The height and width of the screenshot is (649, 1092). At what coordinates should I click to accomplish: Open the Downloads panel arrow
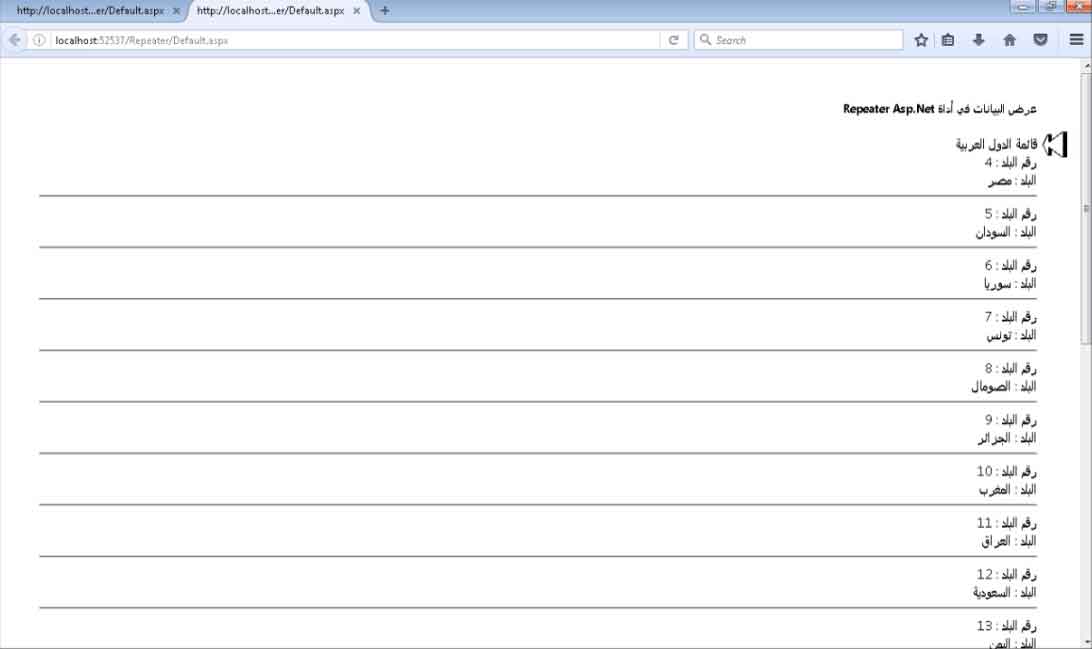point(978,40)
